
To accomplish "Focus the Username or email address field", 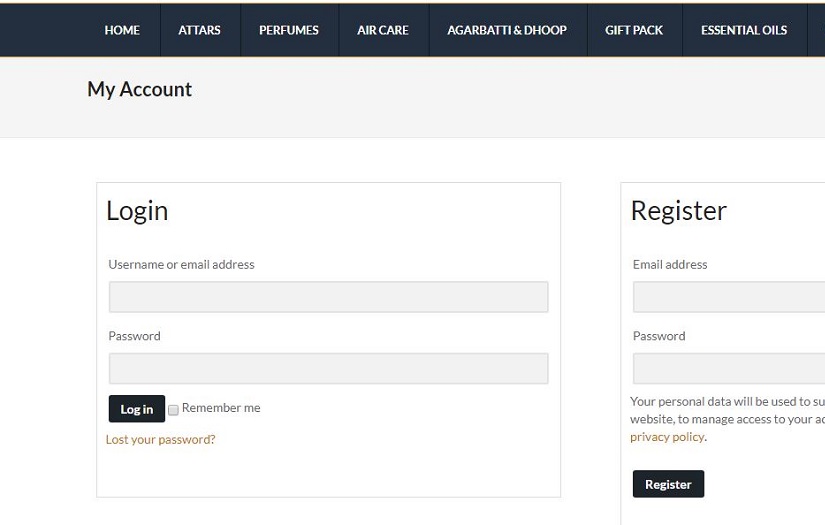I will pyautogui.click(x=328, y=297).
